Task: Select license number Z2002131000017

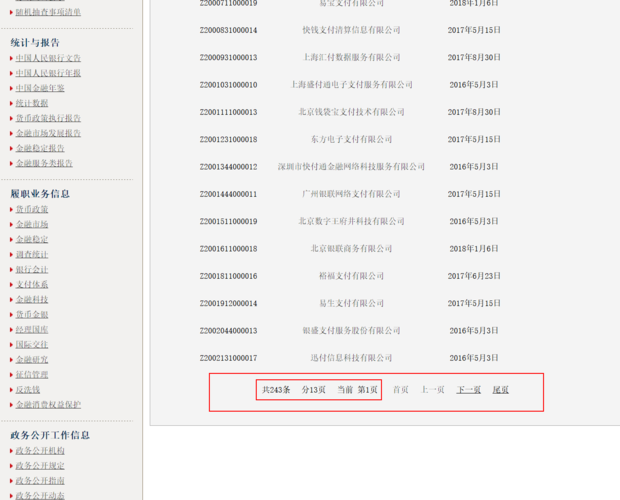Action: click(229, 358)
